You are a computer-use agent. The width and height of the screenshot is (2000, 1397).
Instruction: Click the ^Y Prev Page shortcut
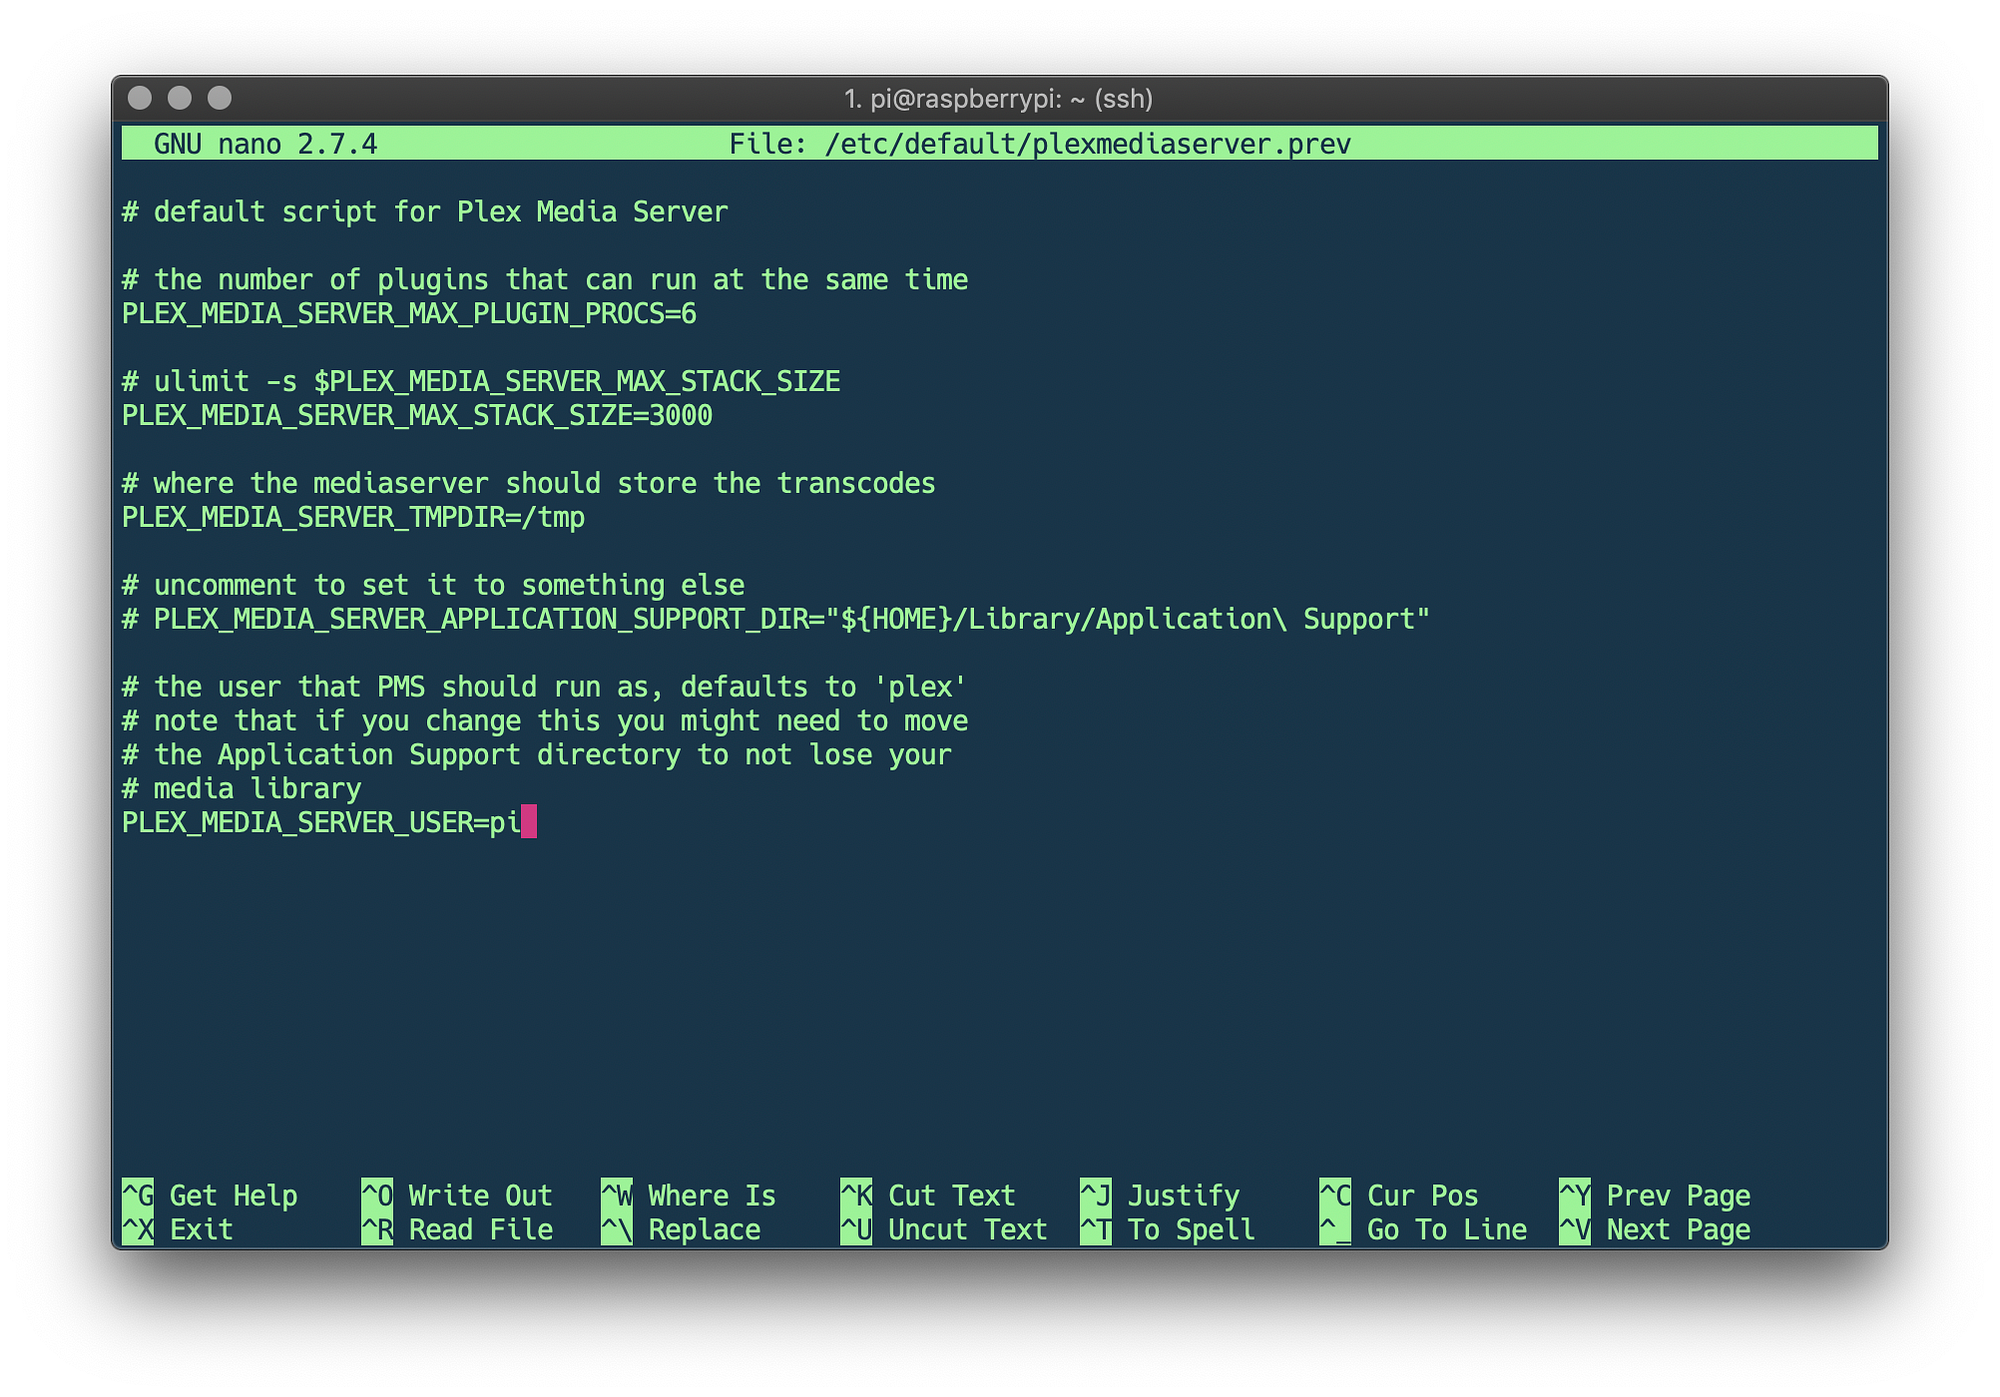(x=1654, y=1195)
